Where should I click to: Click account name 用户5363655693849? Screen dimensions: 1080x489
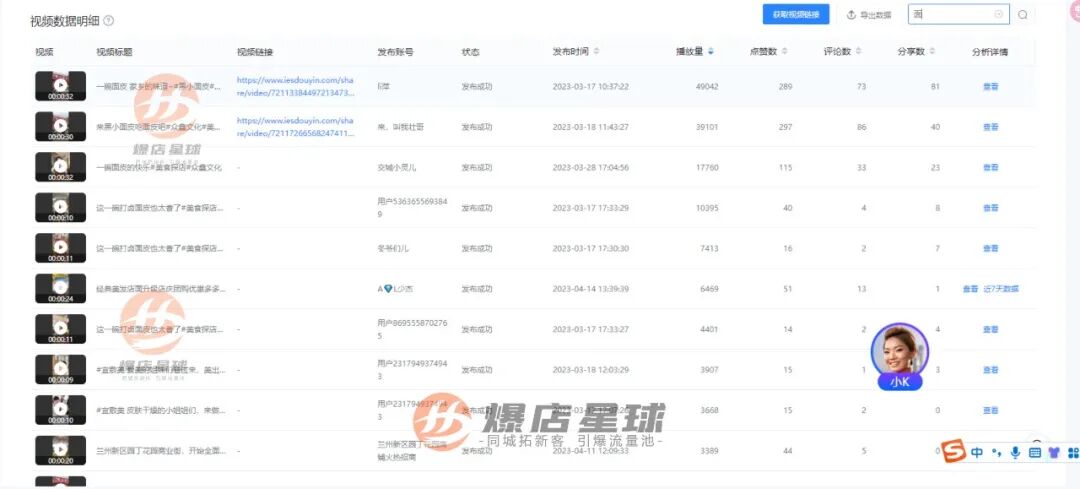click(412, 208)
